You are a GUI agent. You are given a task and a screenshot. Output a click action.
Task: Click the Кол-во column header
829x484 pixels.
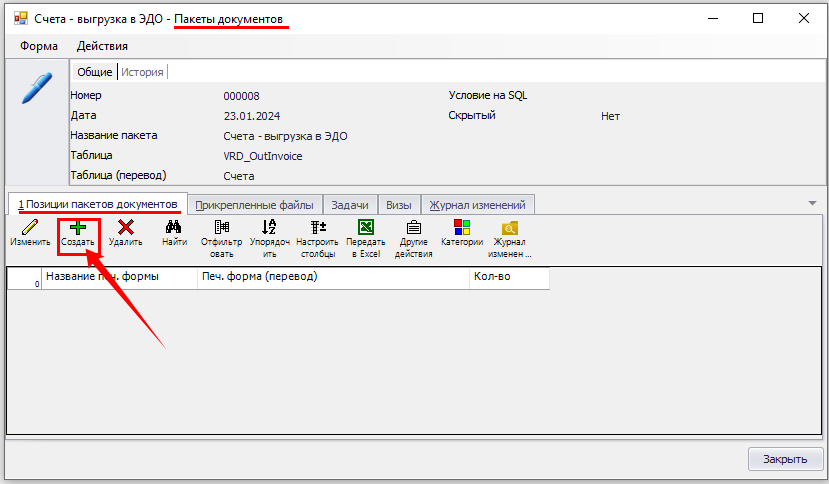507,276
